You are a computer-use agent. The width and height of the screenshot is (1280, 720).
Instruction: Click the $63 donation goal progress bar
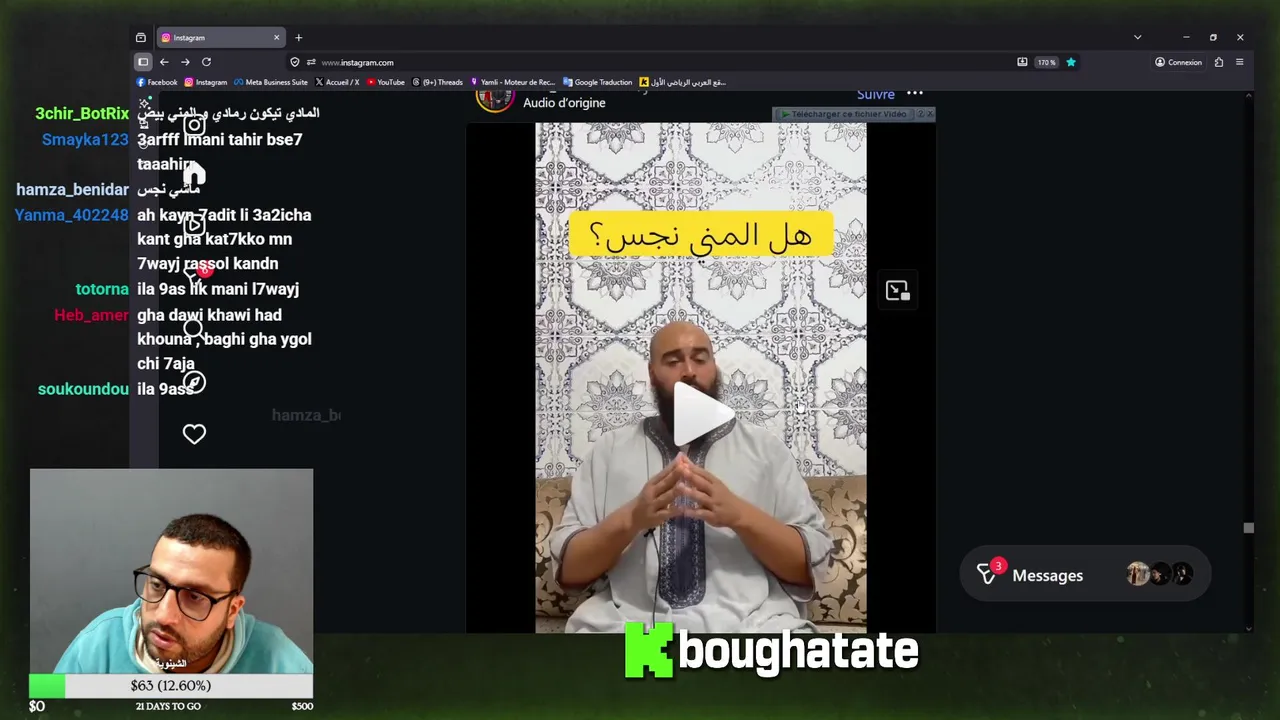(171, 686)
